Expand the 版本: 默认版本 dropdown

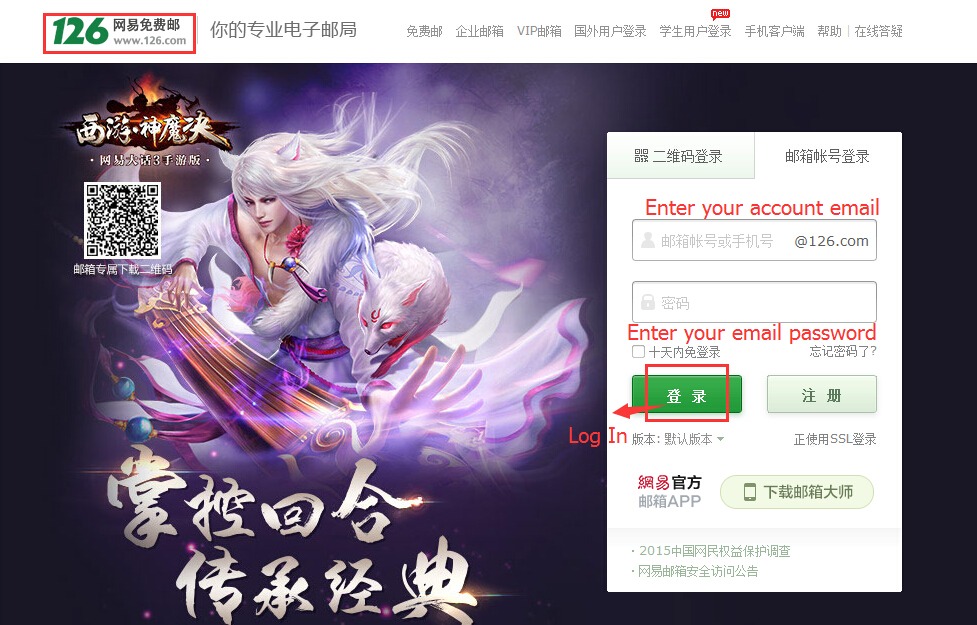tap(678, 439)
